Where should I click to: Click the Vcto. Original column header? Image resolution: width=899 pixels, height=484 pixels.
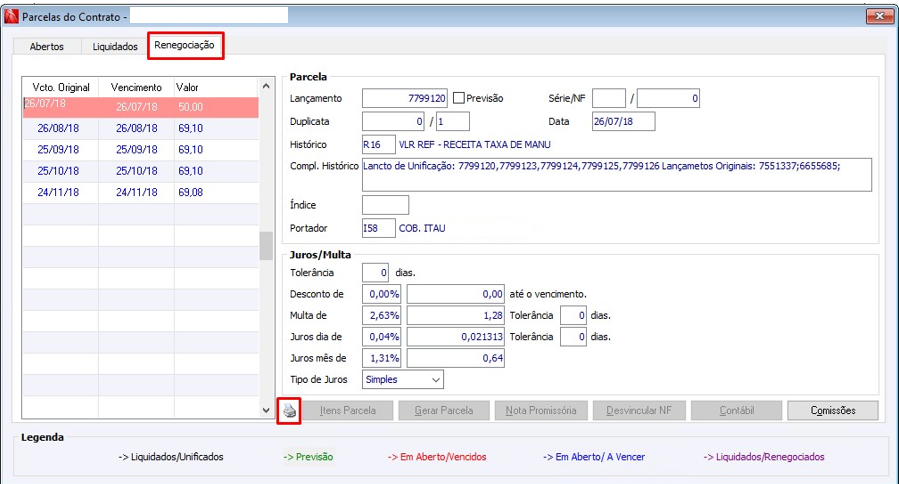pos(61,87)
